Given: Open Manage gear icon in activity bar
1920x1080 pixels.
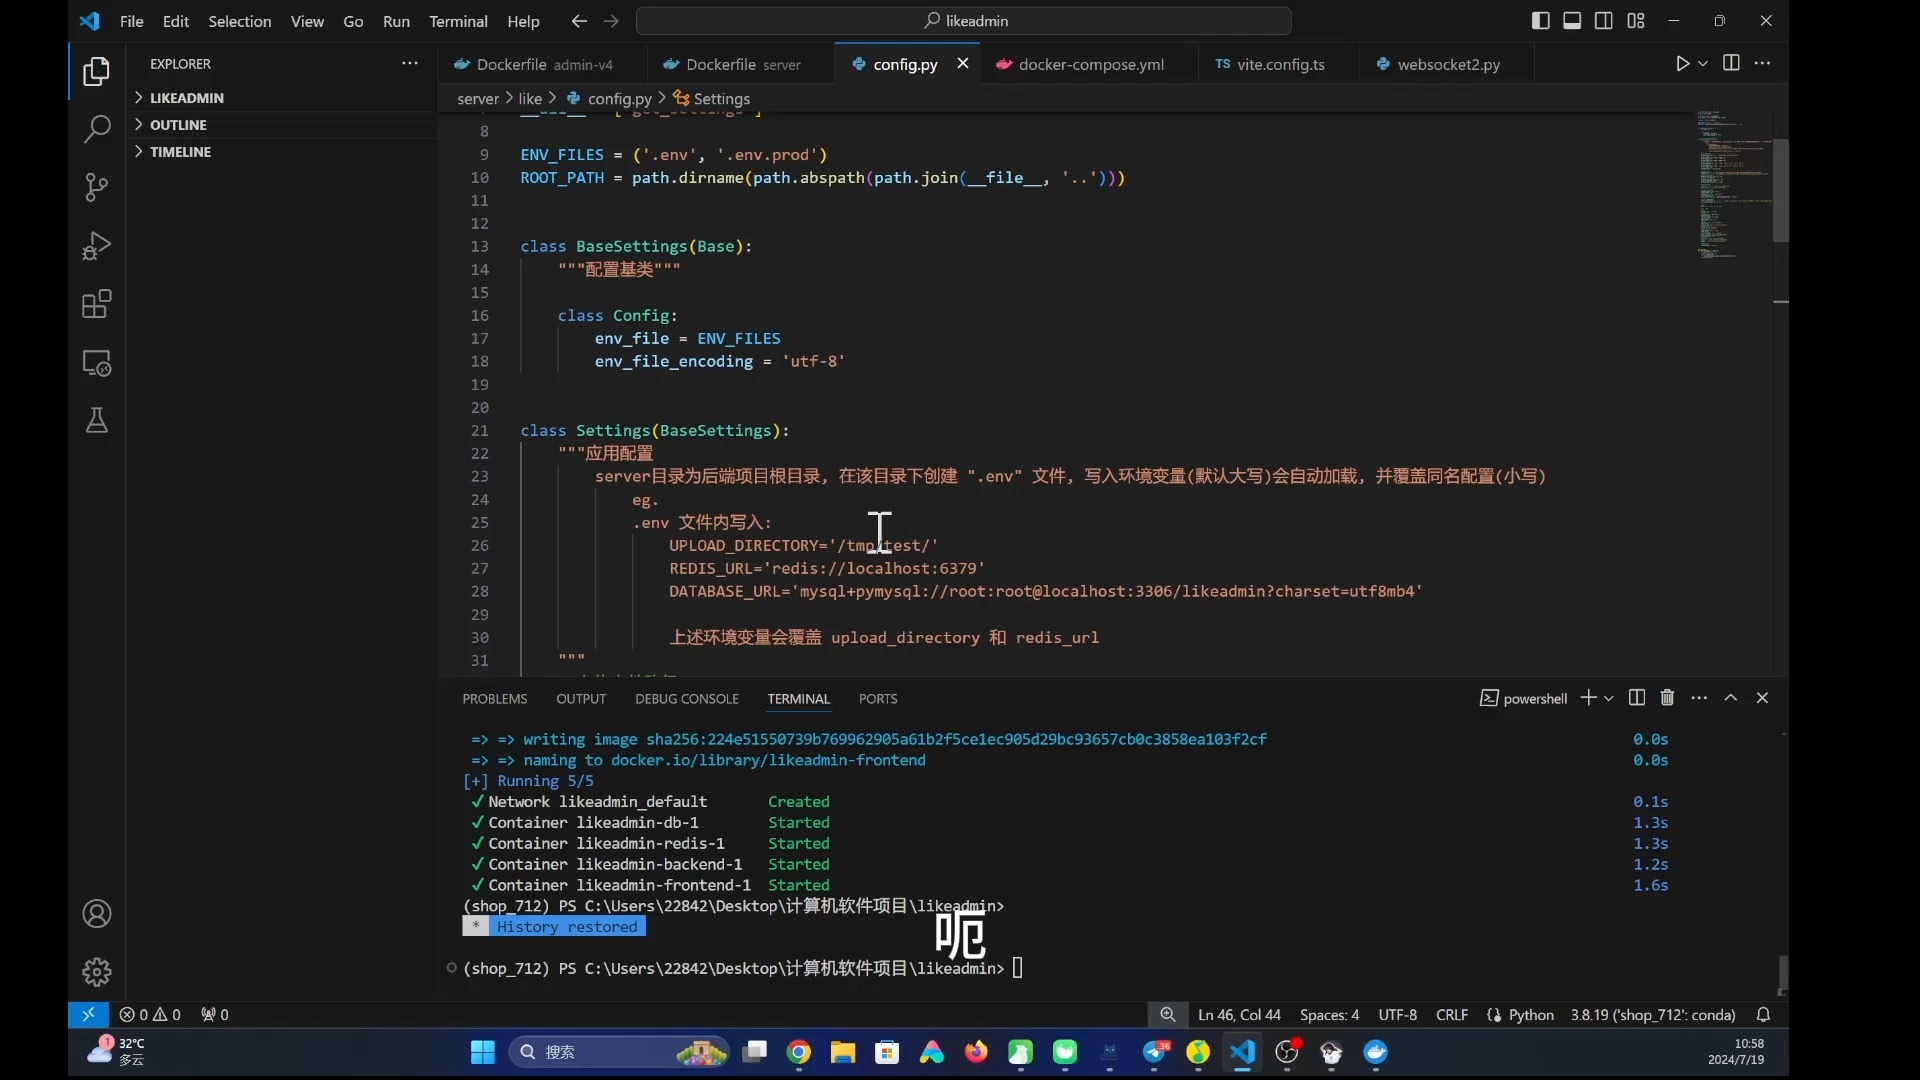Looking at the screenshot, I should click(x=96, y=971).
